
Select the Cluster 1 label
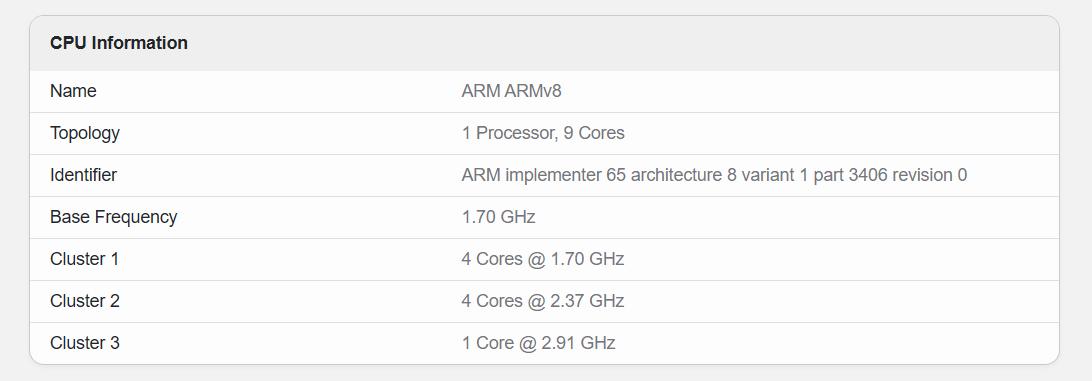[x=84, y=259]
